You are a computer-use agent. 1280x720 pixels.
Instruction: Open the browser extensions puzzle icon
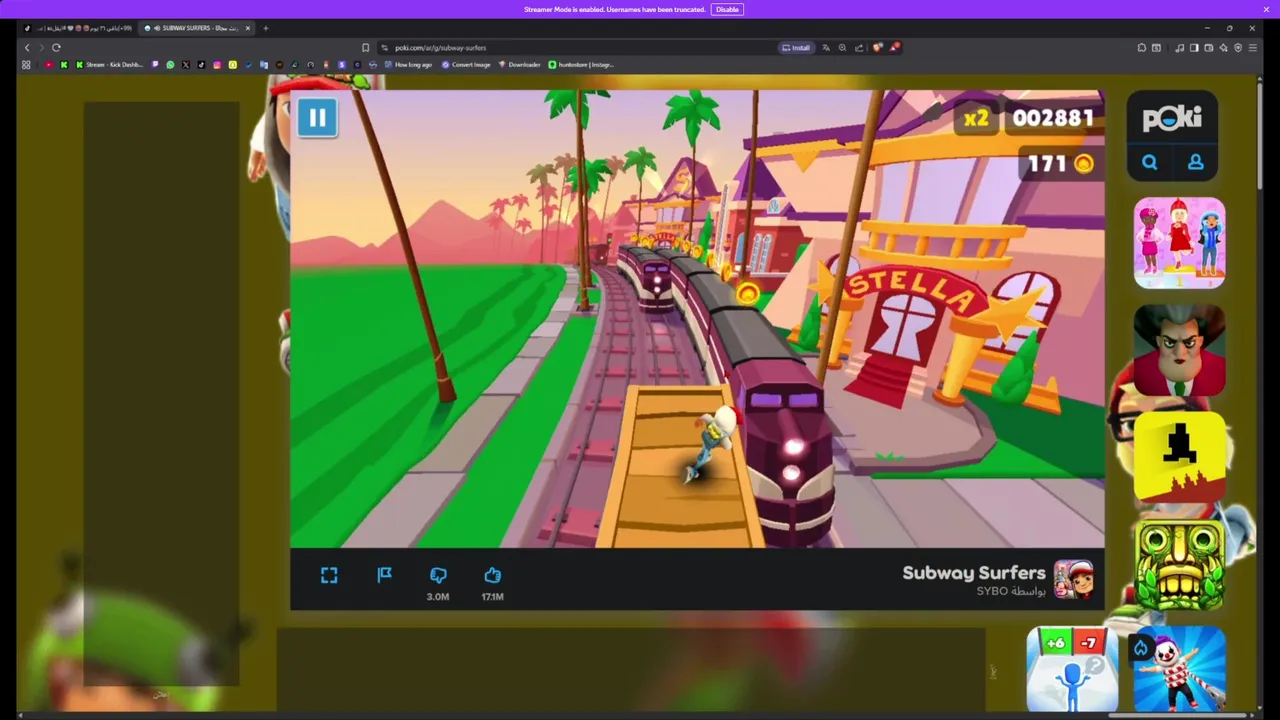tap(1141, 47)
